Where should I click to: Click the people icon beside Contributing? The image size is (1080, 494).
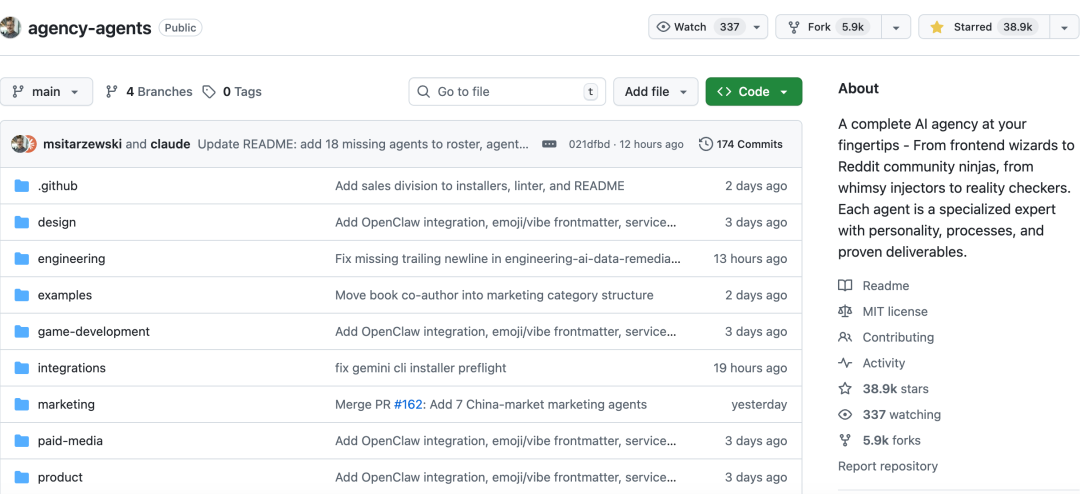tap(845, 338)
